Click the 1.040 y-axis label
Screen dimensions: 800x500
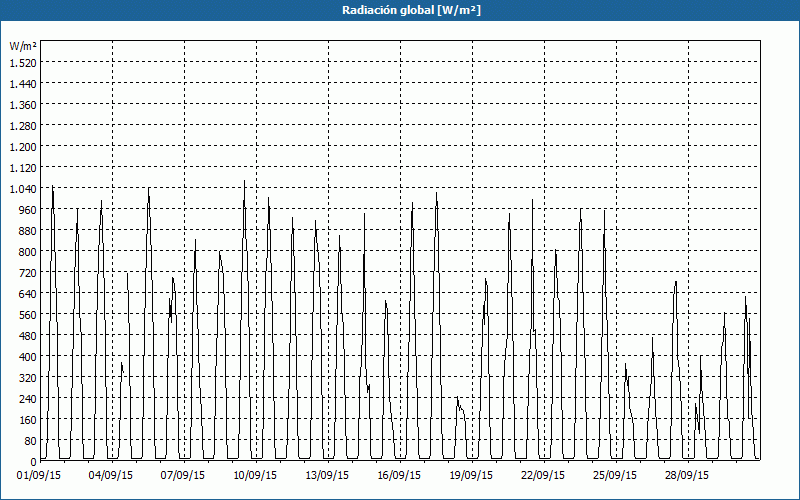(x=23, y=189)
